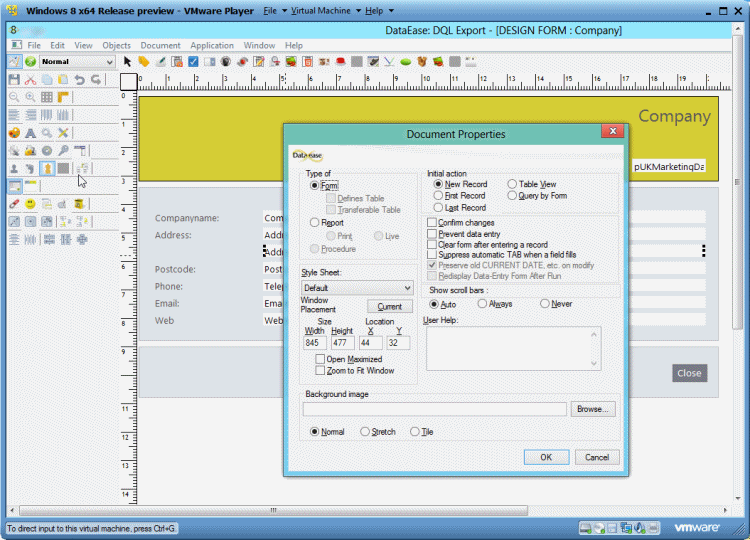Open the Application menu
The height and width of the screenshot is (540, 750).
click(x=212, y=45)
